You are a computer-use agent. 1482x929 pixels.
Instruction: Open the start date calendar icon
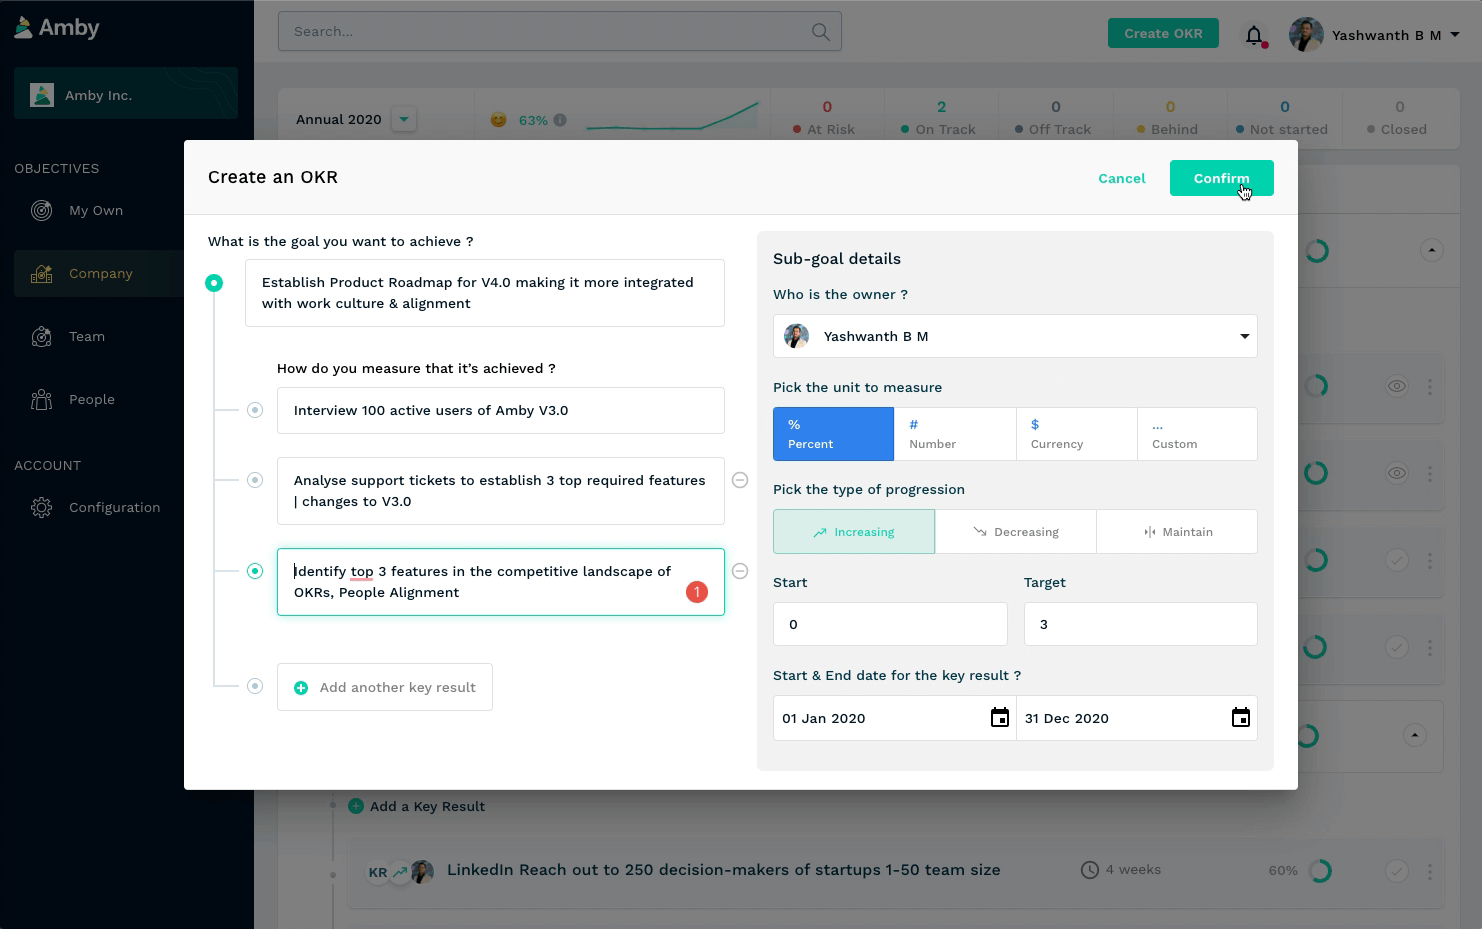point(999,718)
